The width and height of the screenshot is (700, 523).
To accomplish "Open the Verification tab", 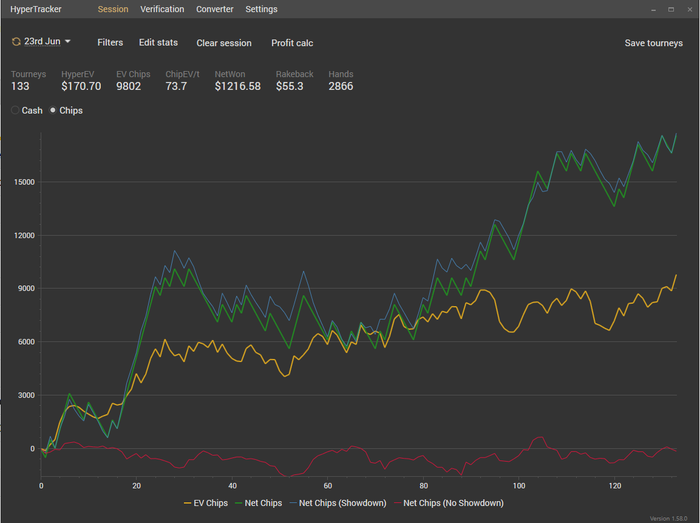I will click(162, 9).
